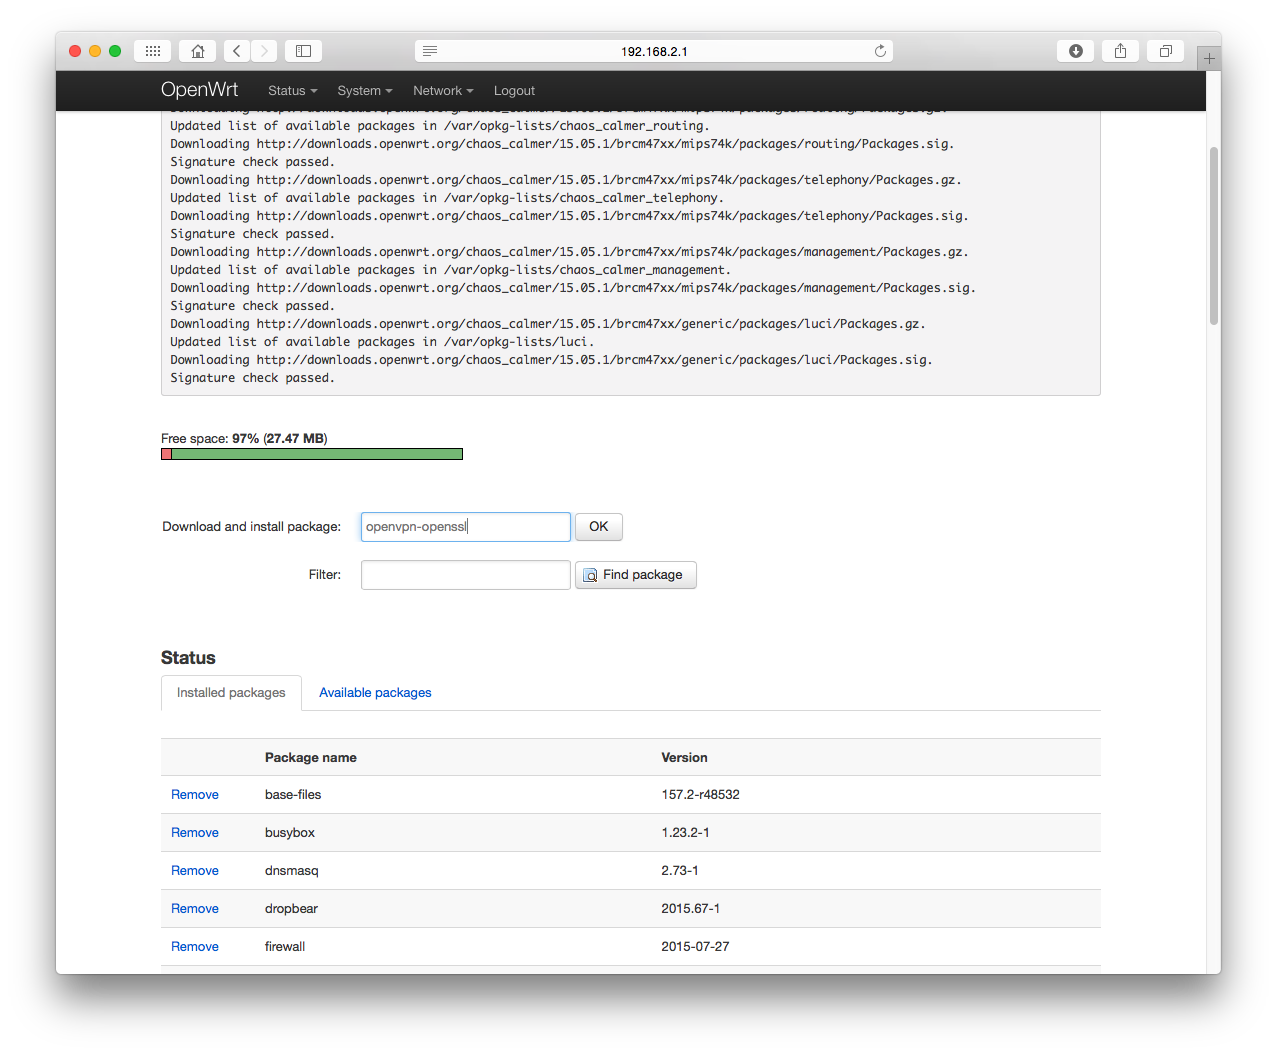Screen dimensions: 1277x1054
Task: Open the Share icon in Safari toolbar
Action: (1120, 51)
